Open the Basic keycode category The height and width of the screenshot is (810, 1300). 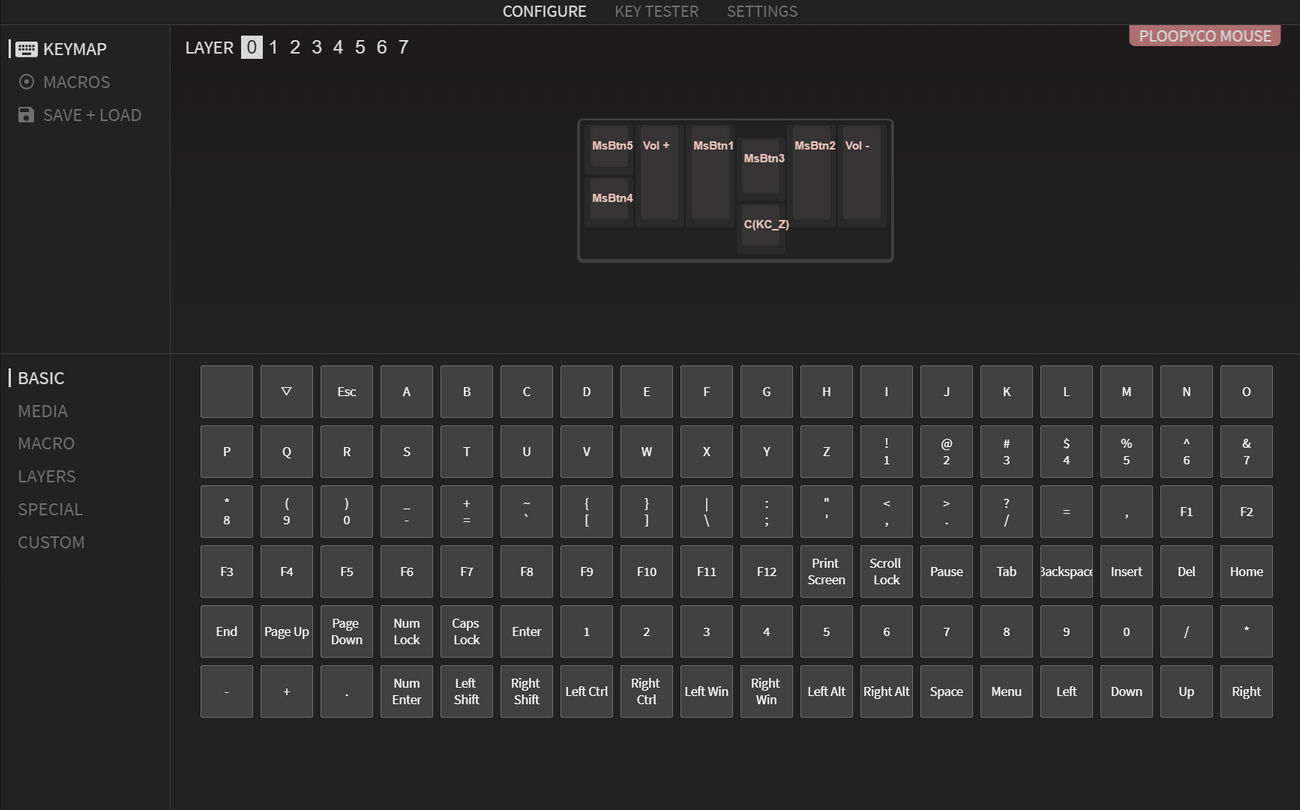pyautogui.click(x=41, y=378)
